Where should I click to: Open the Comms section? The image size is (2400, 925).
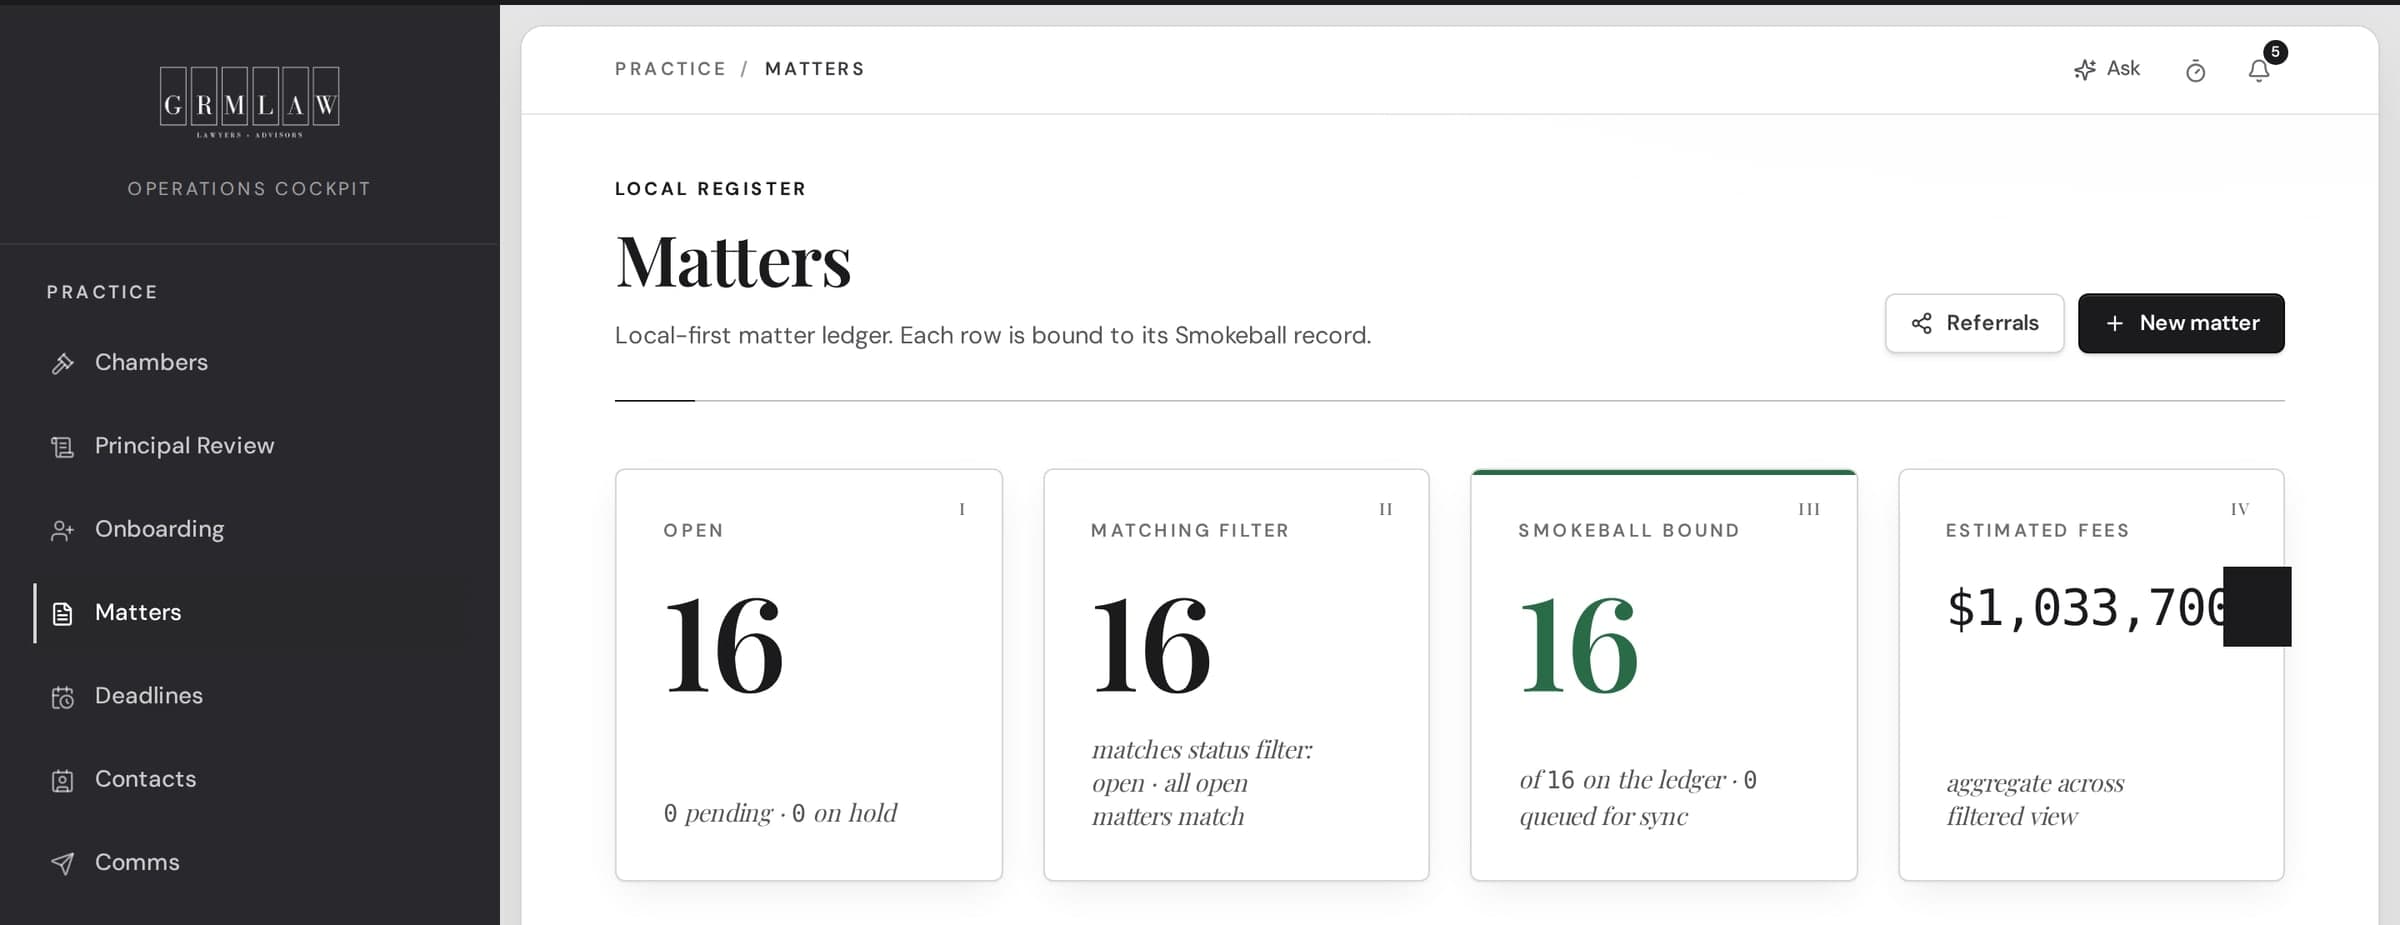point(250,862)
